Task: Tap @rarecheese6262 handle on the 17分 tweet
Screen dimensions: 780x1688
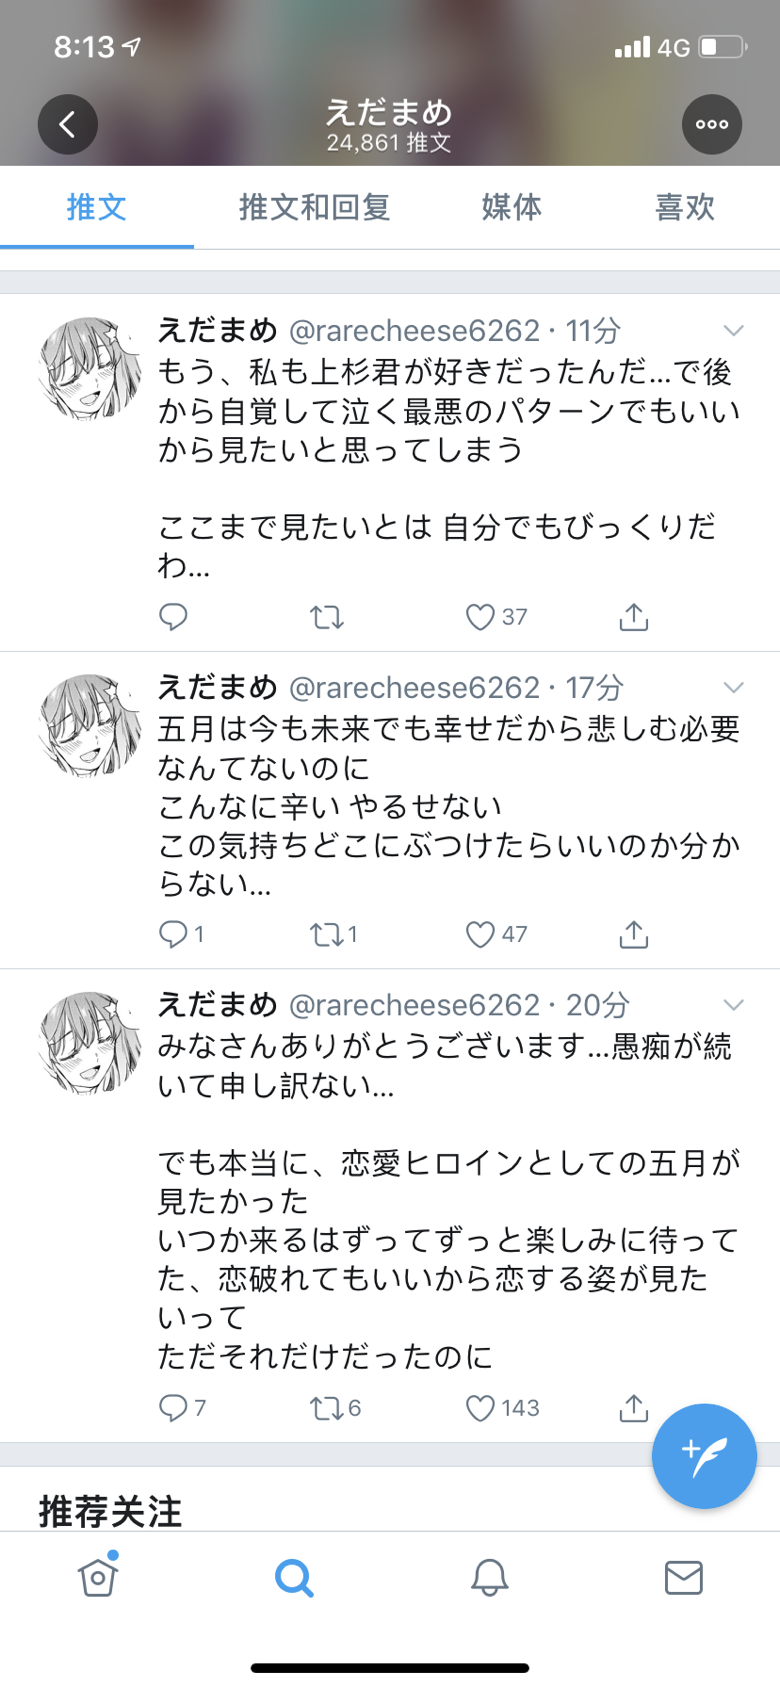Action: pyautogui.click(x=414, y=688)
